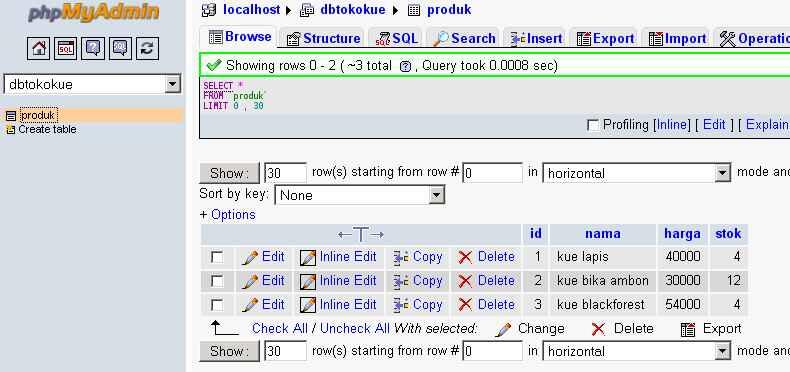Screen dimensions: 790x372
Task: Sort by the nama column header
Action: (603, 234)
